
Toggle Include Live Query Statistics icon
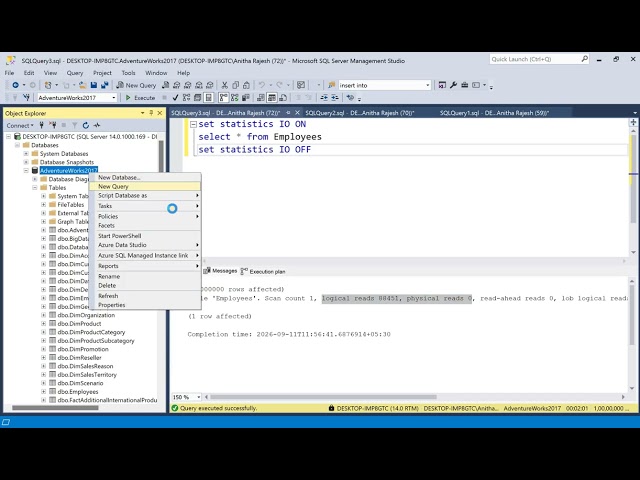click(x=235, y=98)
